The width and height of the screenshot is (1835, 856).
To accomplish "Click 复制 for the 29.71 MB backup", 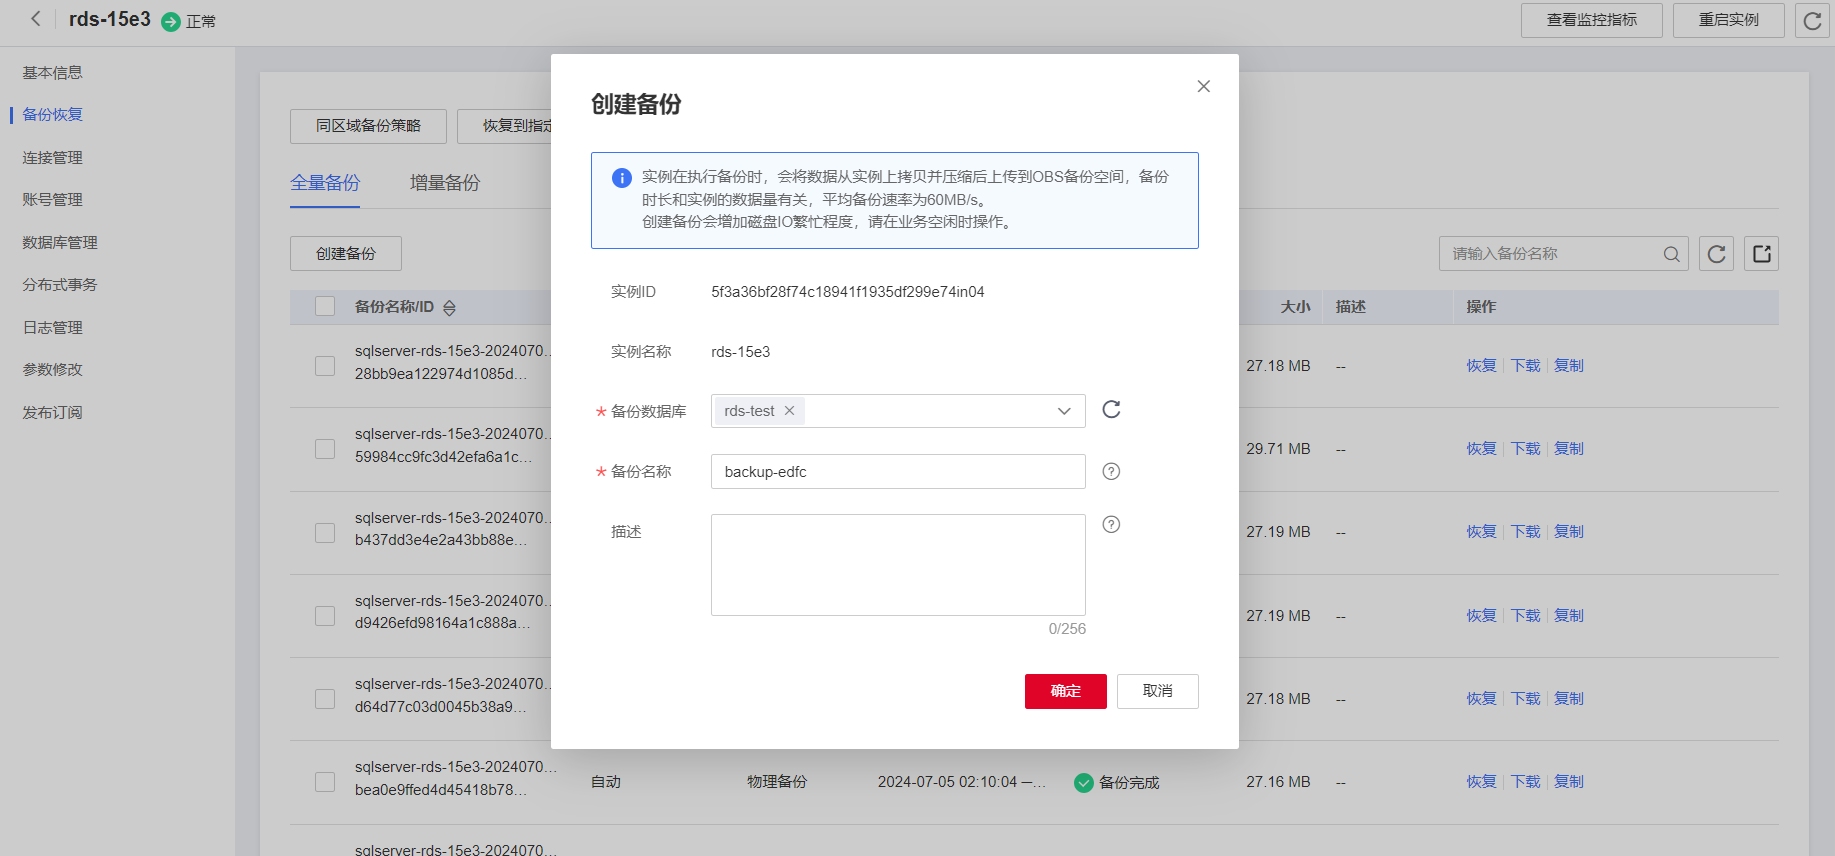I will pos(1568,449).
